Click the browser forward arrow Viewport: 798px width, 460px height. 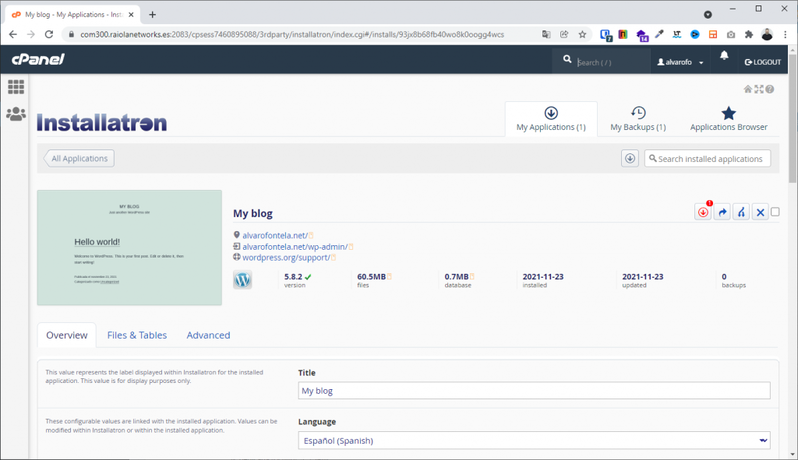pos(31,34)
